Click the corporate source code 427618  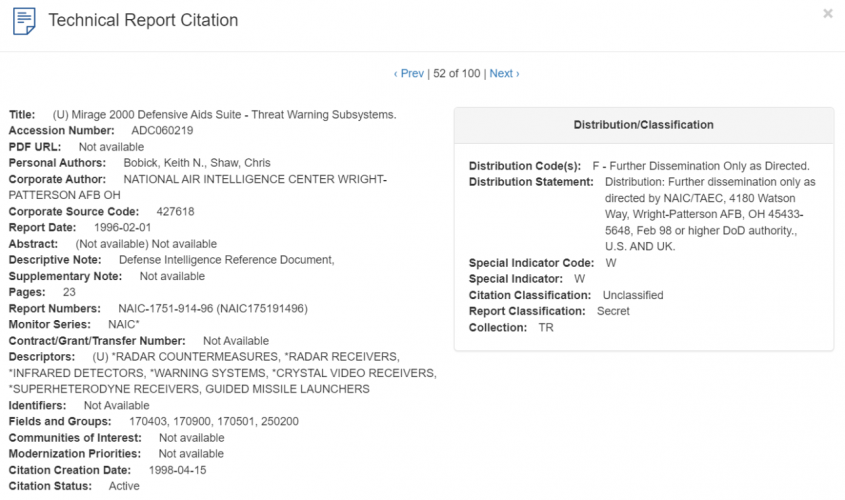pos(175,212)
